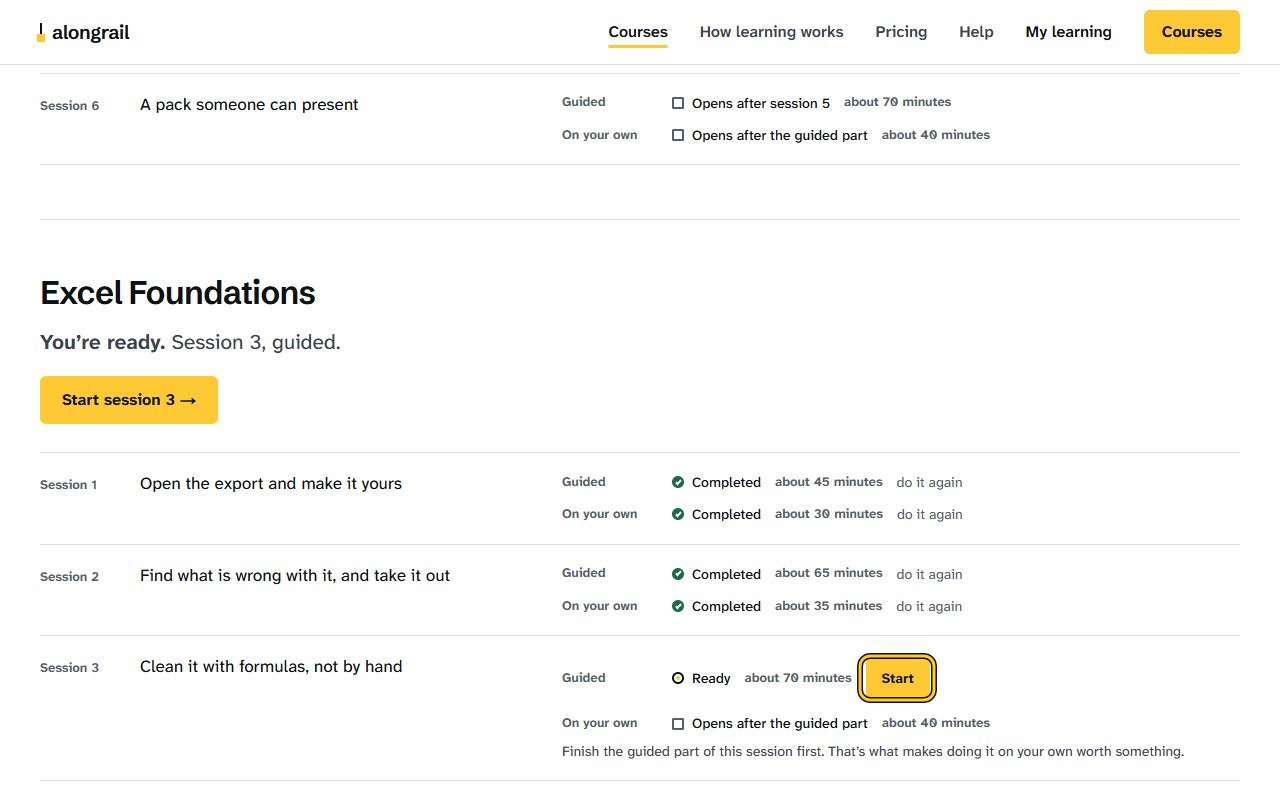Click 'do it again' for Session 1 Guided

(929, 482)
